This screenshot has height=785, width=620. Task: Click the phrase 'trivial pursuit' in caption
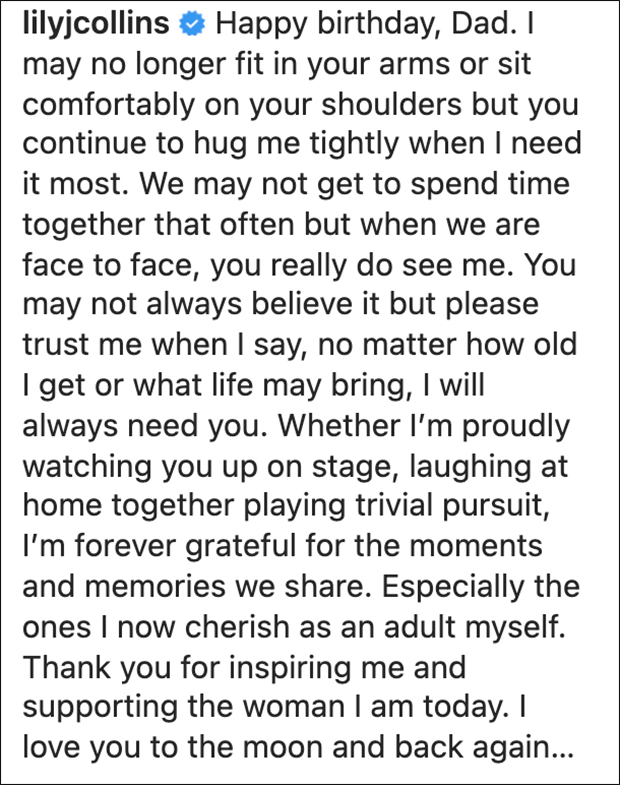(449, 507)
